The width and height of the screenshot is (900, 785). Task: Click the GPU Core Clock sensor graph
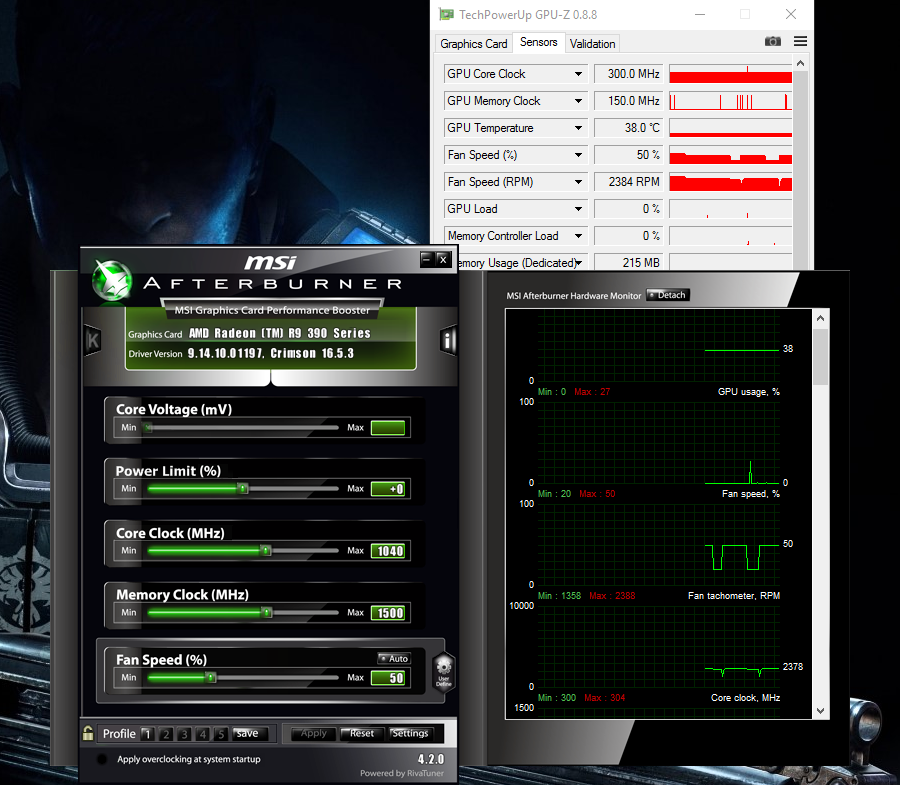731,74
